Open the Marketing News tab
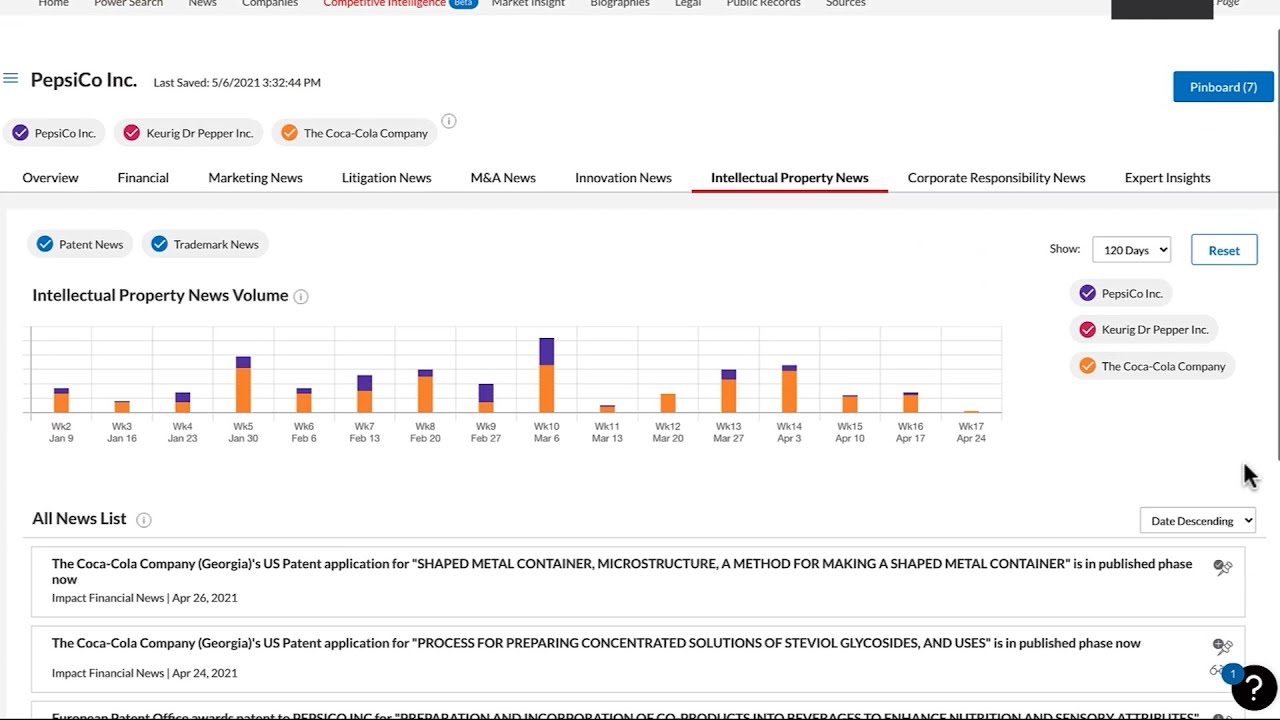 [255, 177]
